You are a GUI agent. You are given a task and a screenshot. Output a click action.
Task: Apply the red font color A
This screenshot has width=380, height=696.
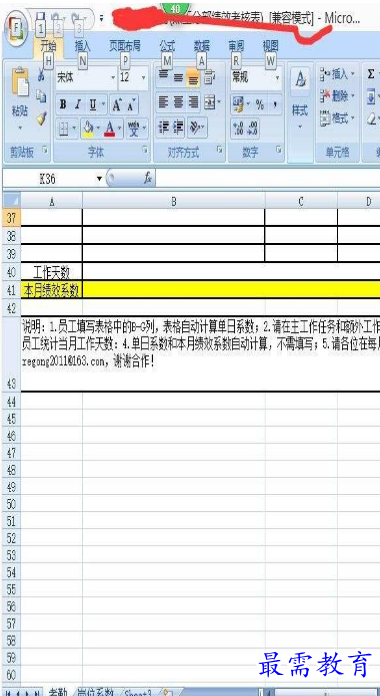(110, 129)
